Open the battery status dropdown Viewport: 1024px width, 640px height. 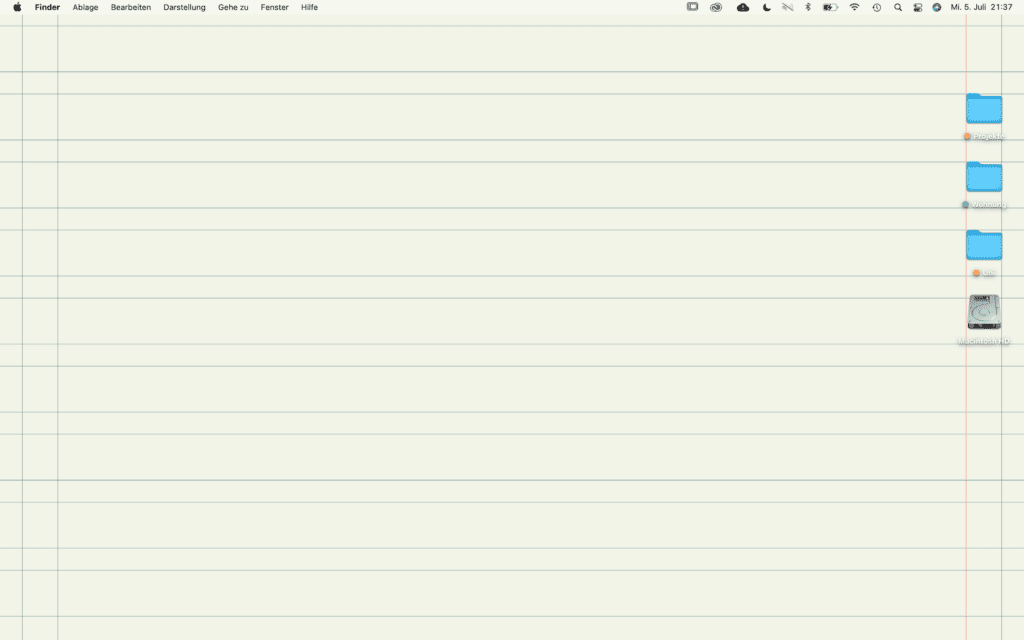[x=830, y=7]
